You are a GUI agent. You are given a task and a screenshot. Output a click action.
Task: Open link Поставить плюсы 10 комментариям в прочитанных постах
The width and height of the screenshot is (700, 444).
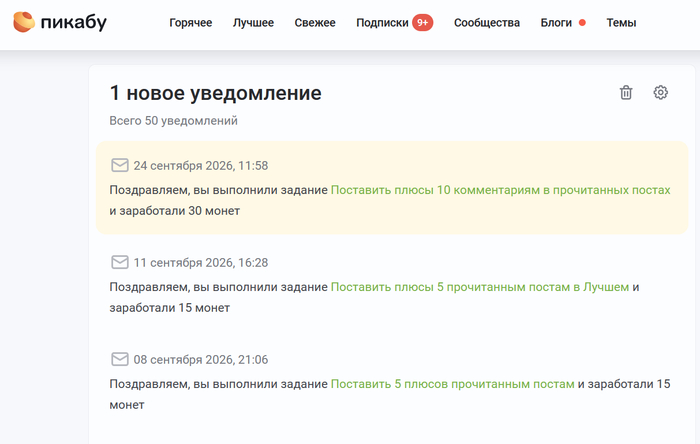click(x=500, y=190)
